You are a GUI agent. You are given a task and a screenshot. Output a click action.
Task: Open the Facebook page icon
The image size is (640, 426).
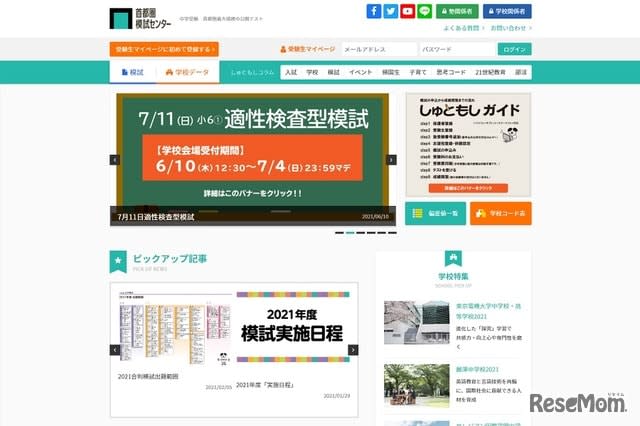(373, 11)
